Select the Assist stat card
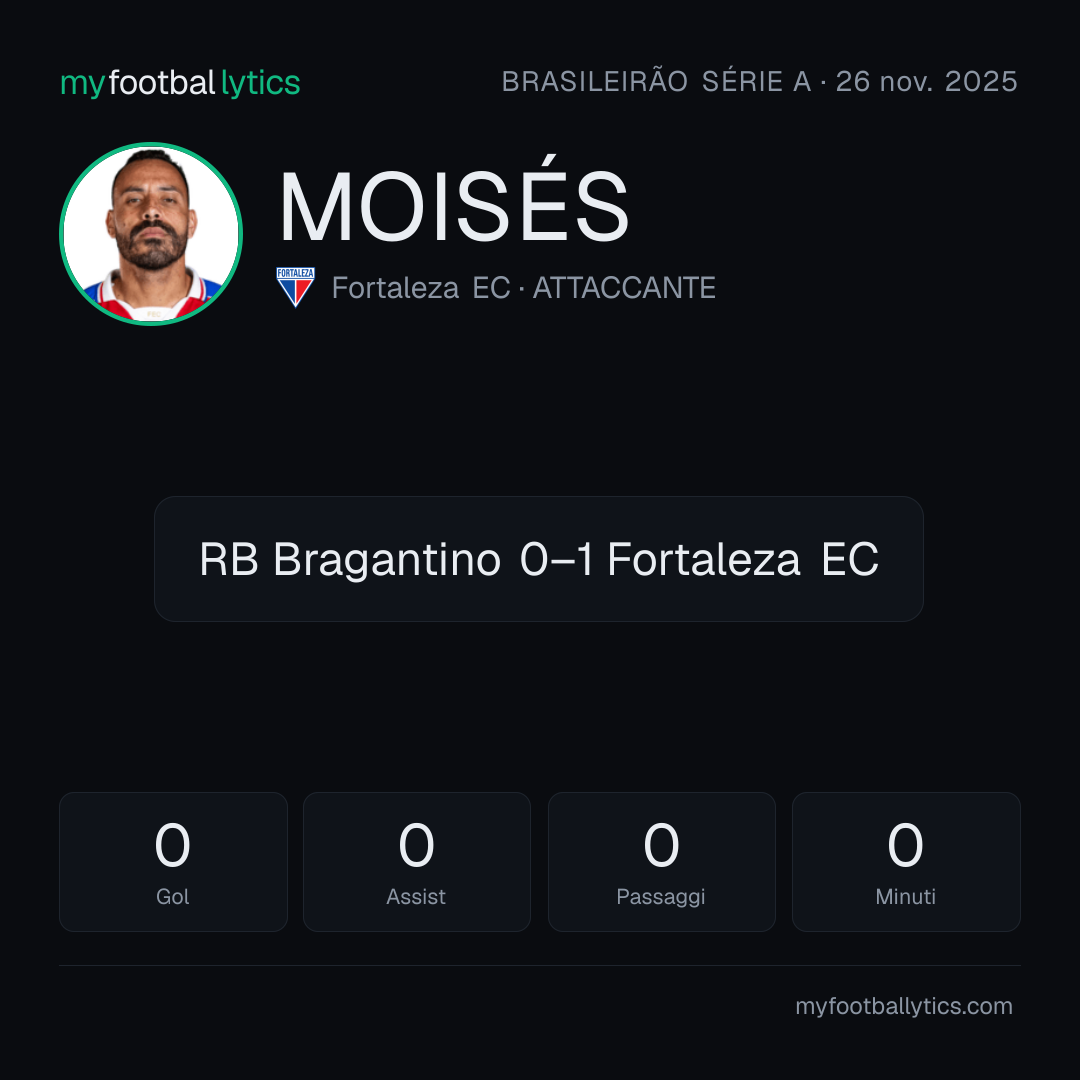1080x1080 pixels. point(417,862)
